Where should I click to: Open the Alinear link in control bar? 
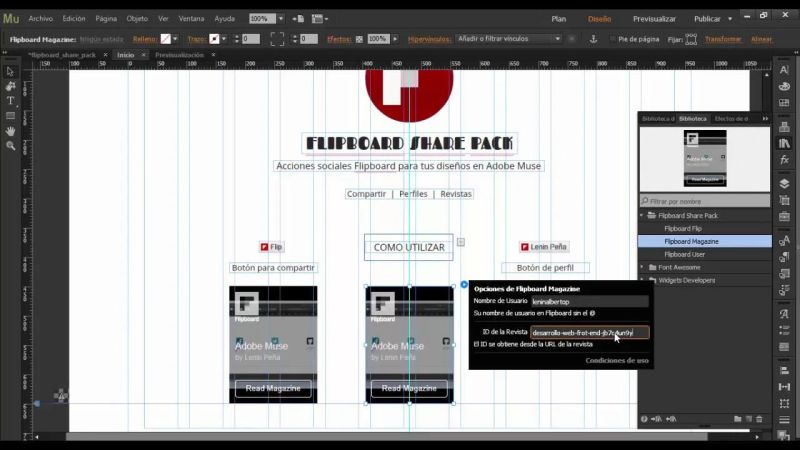tap(761, 39)
